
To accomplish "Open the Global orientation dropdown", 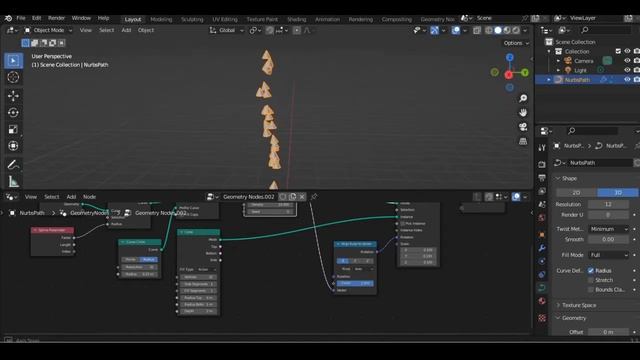I will point(227,30).
